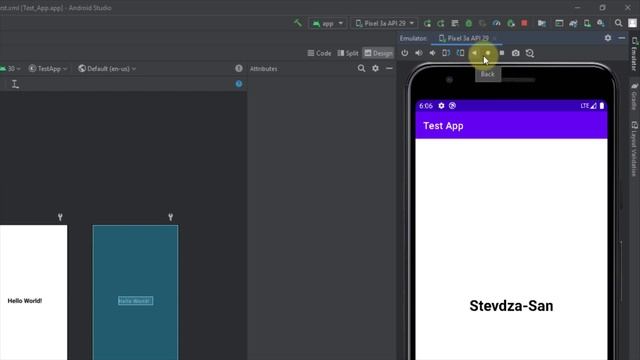The width and height of the screenshot is (640, 360).
Task: Click the Stevdza-San text in the emulator
Action: 511,306
